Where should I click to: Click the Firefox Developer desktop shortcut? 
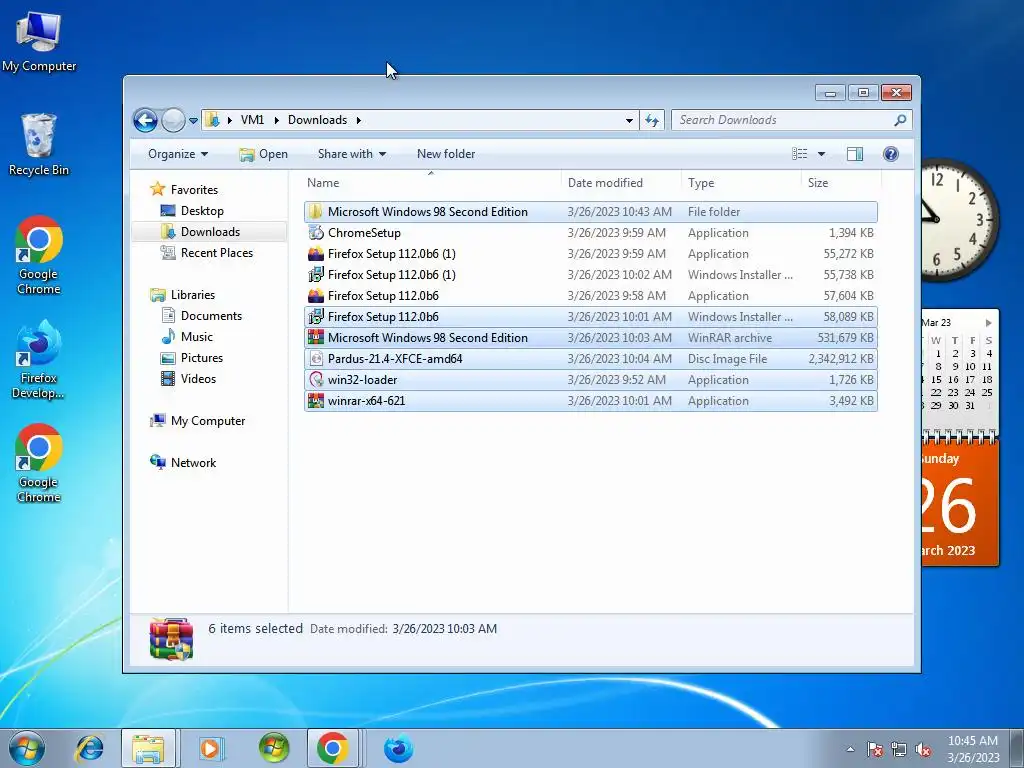pyautogui.click(x=39, y=359)
